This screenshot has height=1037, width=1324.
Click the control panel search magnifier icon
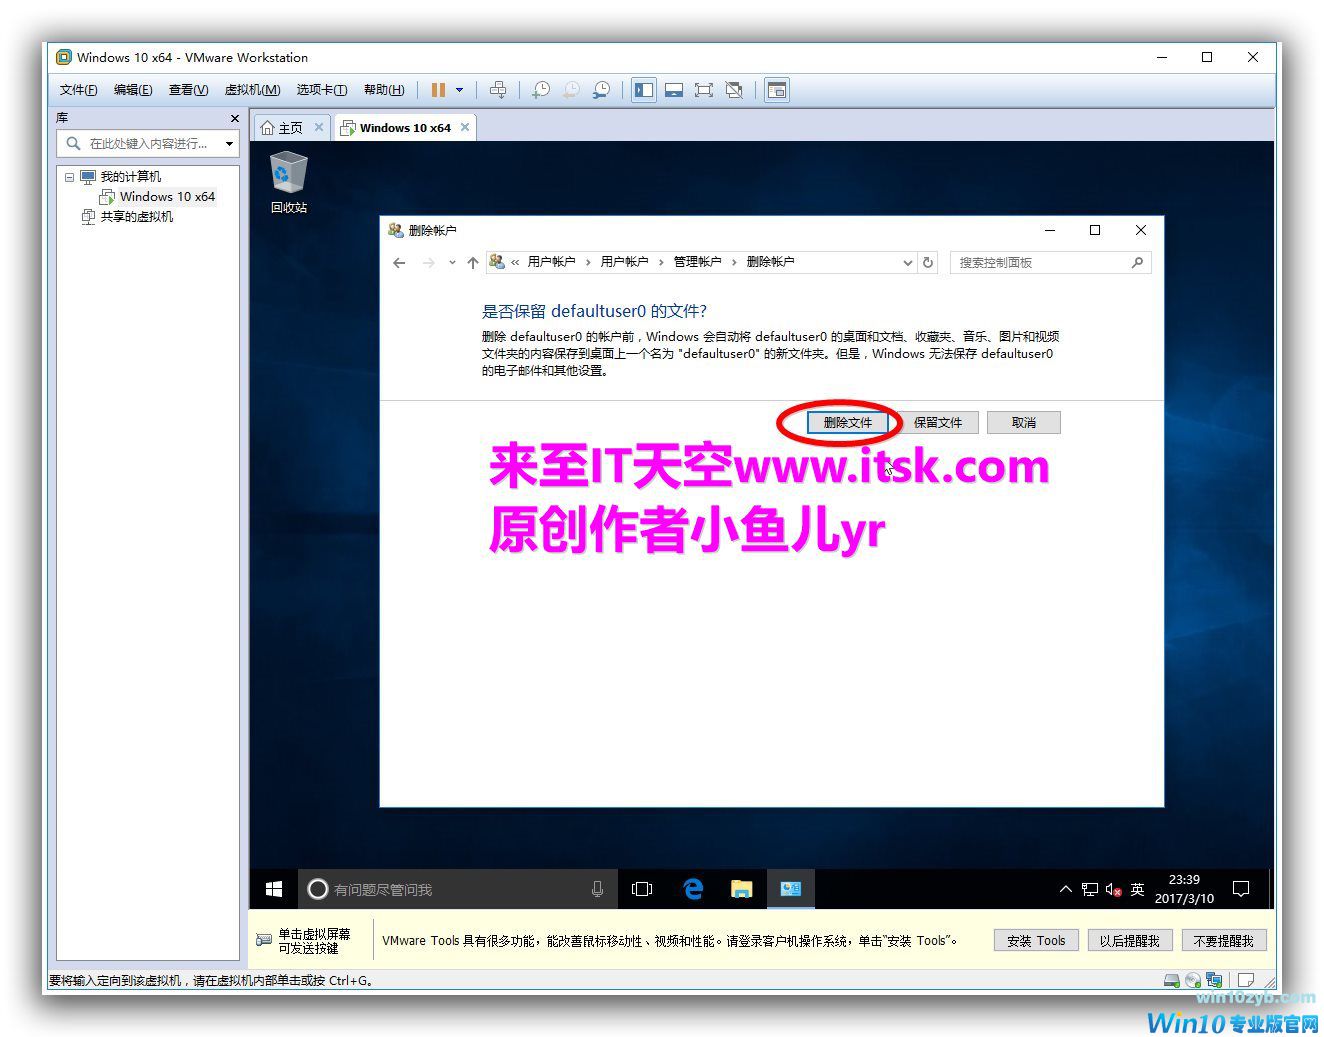[x=1137, y=263]
